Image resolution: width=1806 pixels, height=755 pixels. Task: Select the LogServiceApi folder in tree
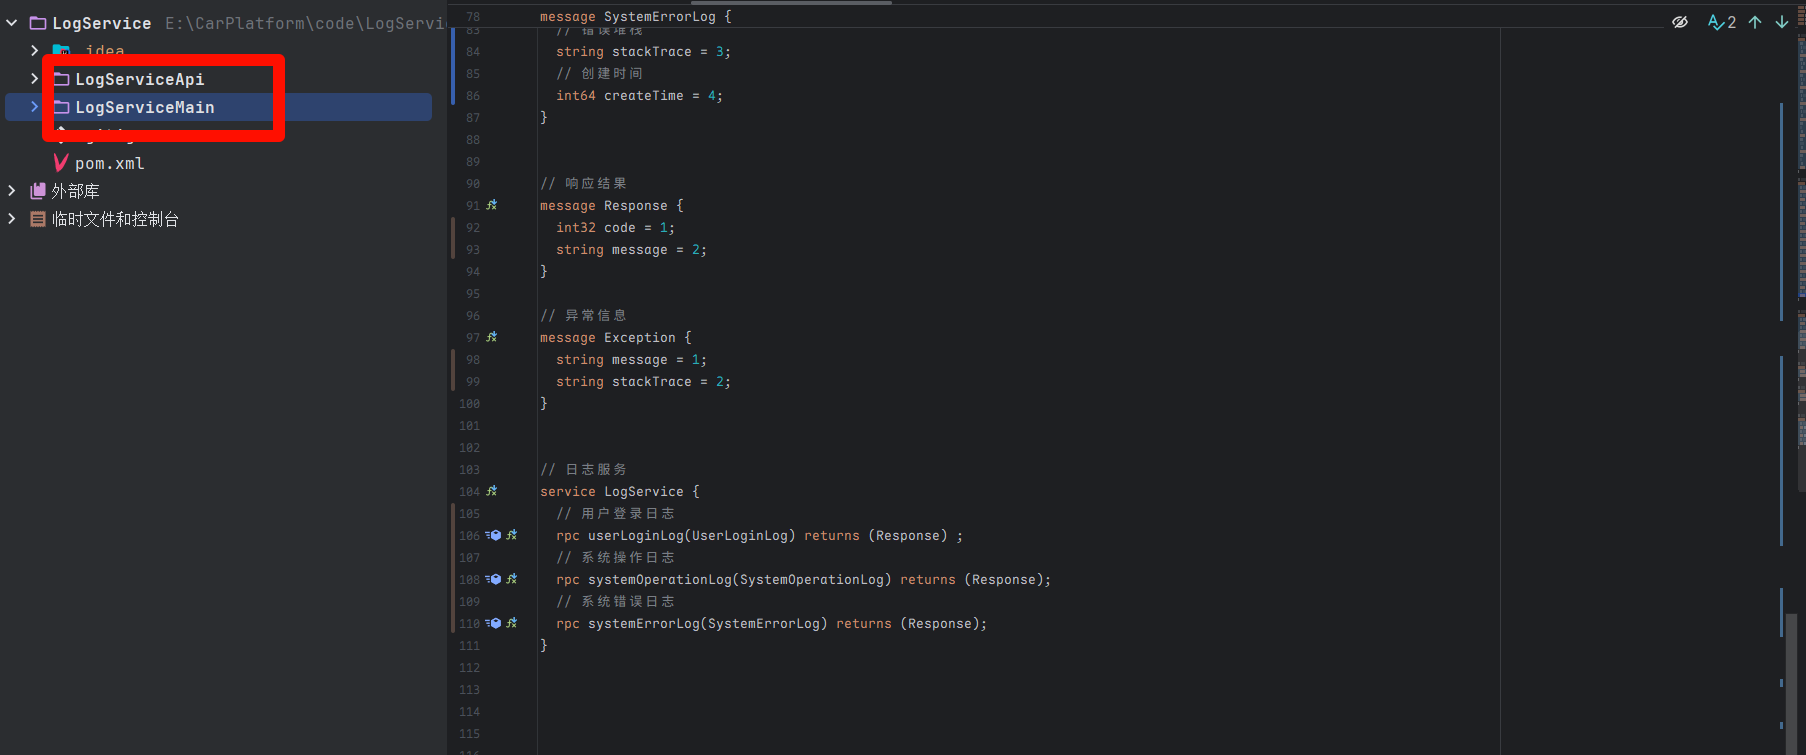pyautogui.click(x=139, y=79)
